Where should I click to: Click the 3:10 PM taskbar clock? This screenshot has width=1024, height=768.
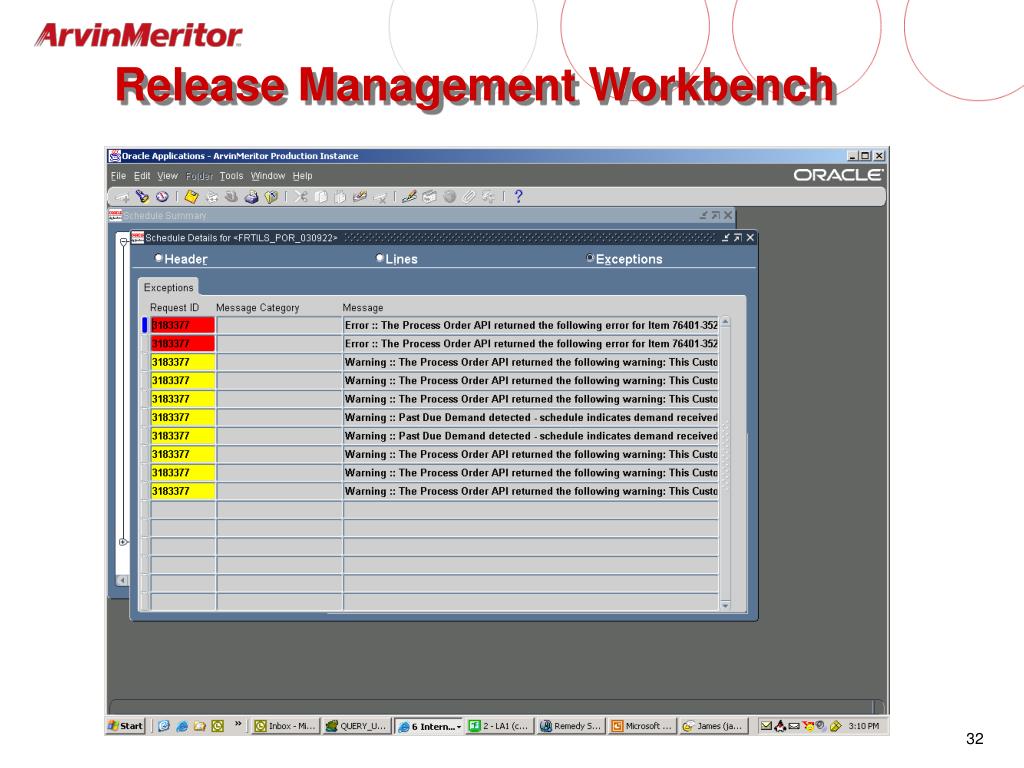[x=863, y=726]
